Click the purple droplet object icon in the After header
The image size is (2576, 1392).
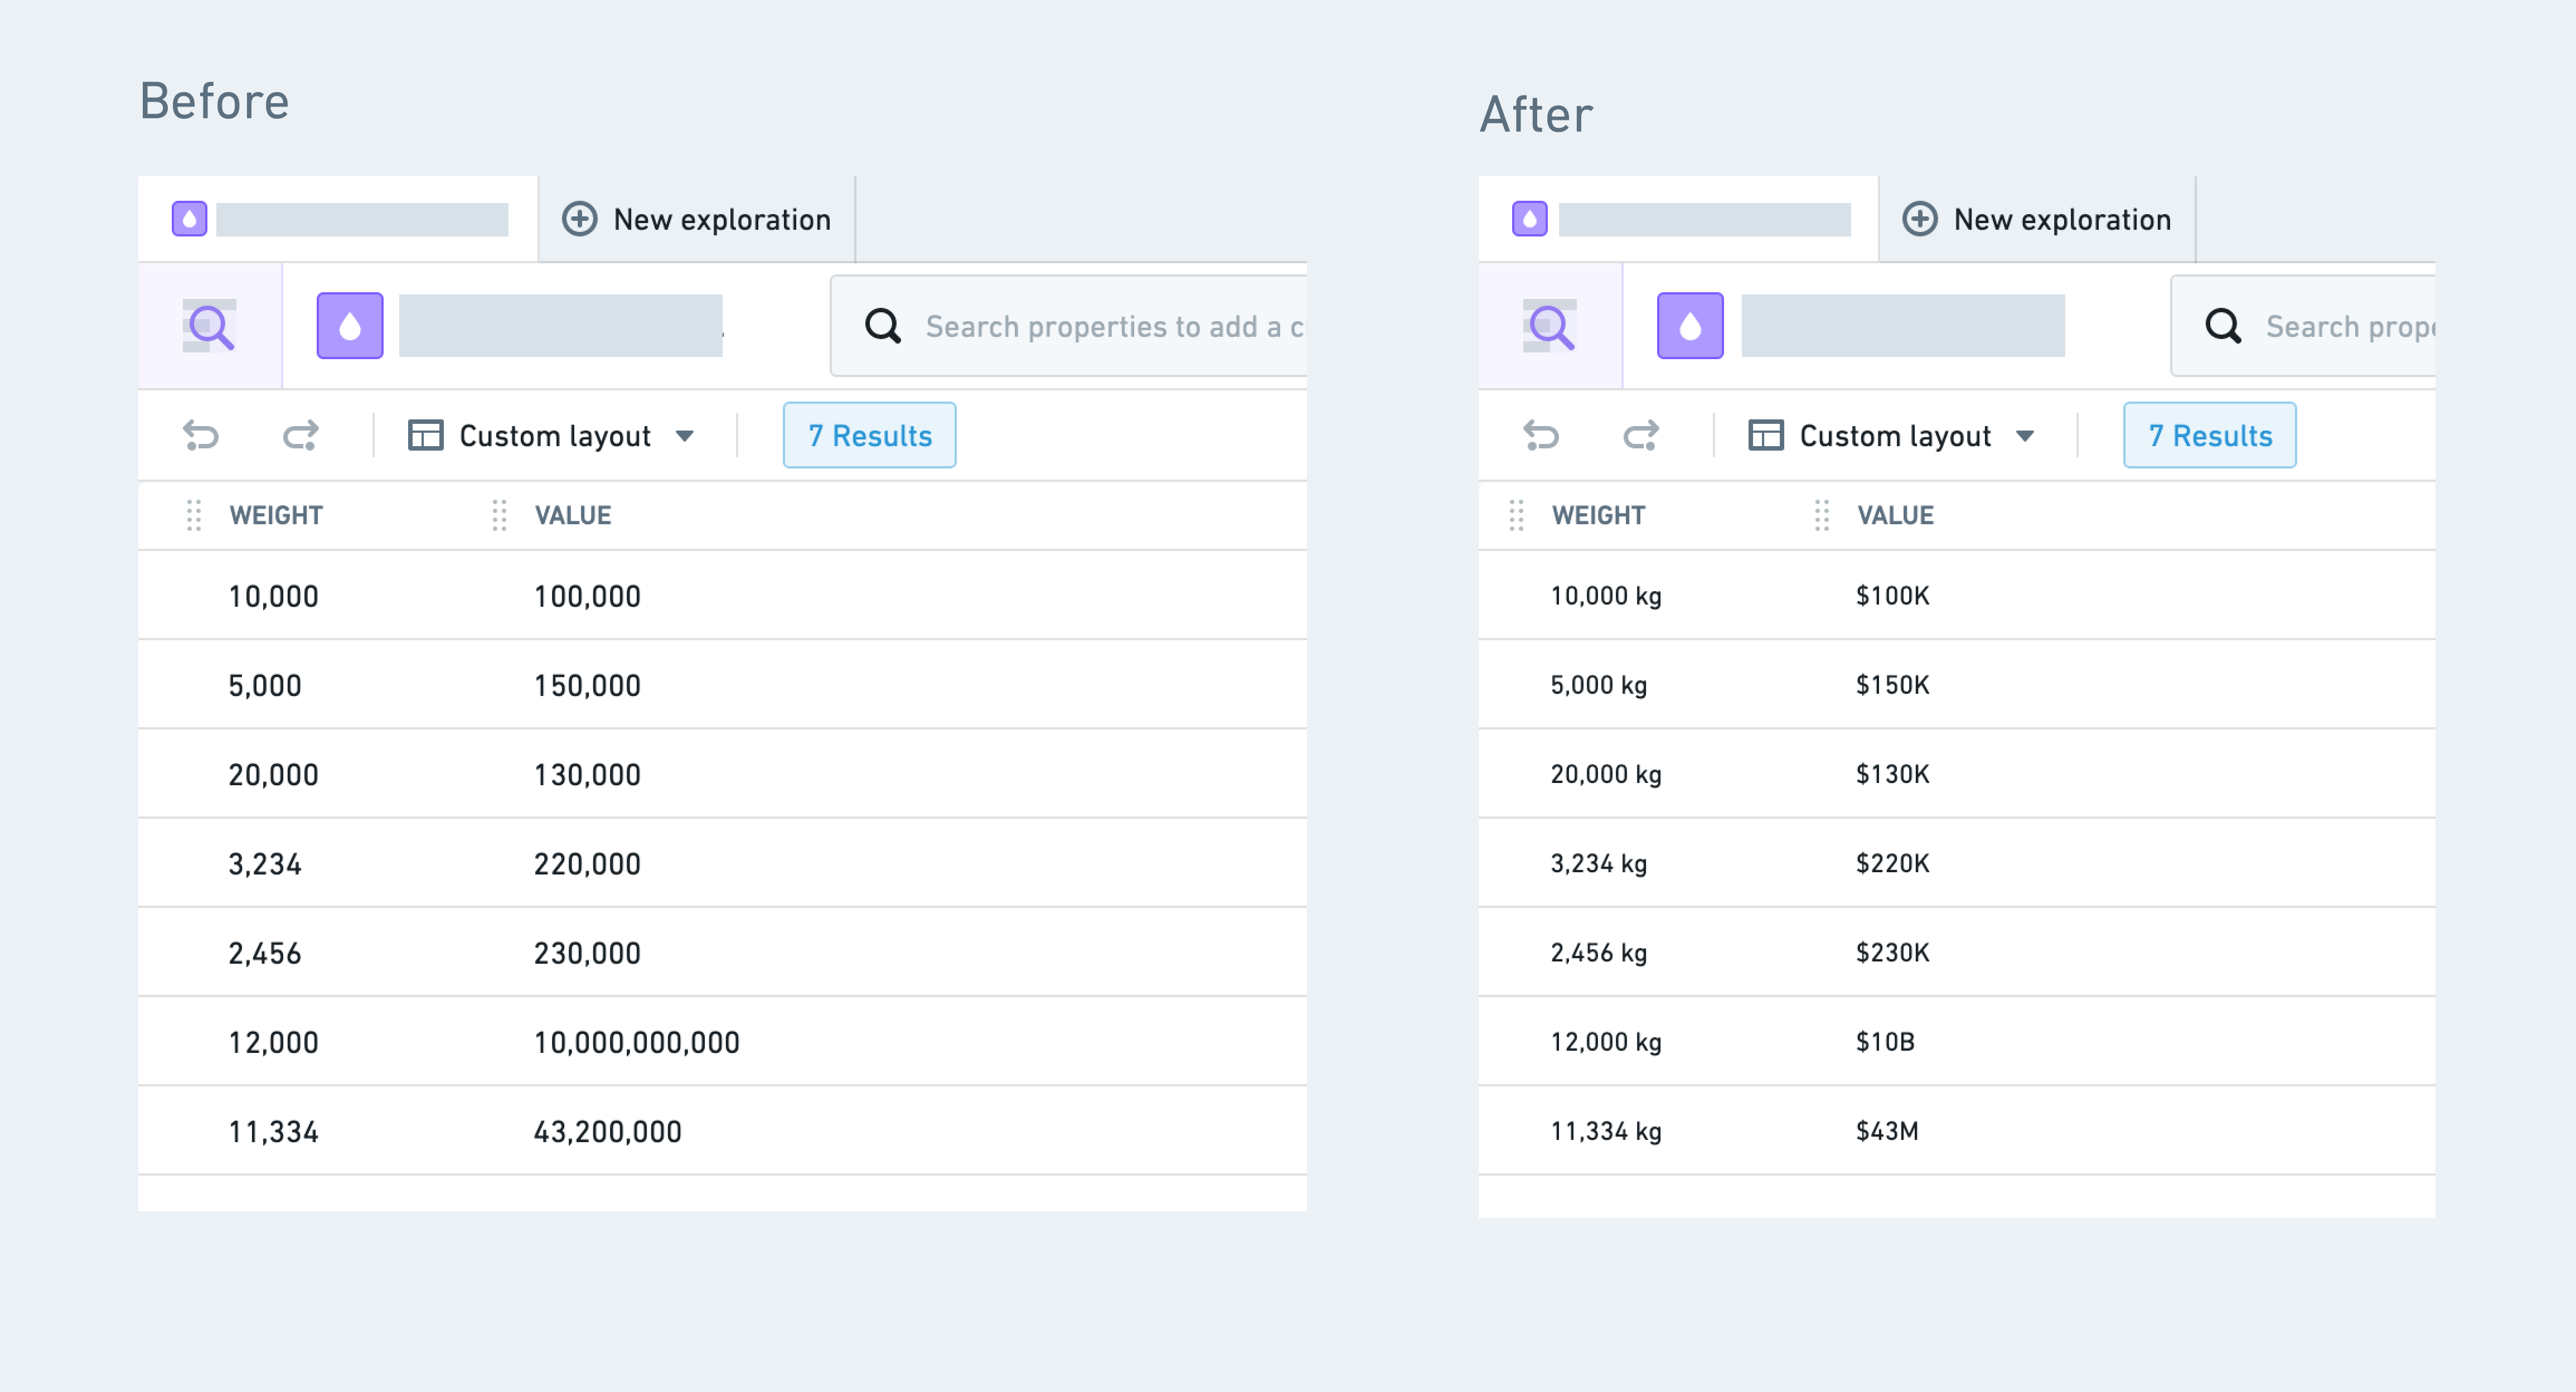point(1690,326)
